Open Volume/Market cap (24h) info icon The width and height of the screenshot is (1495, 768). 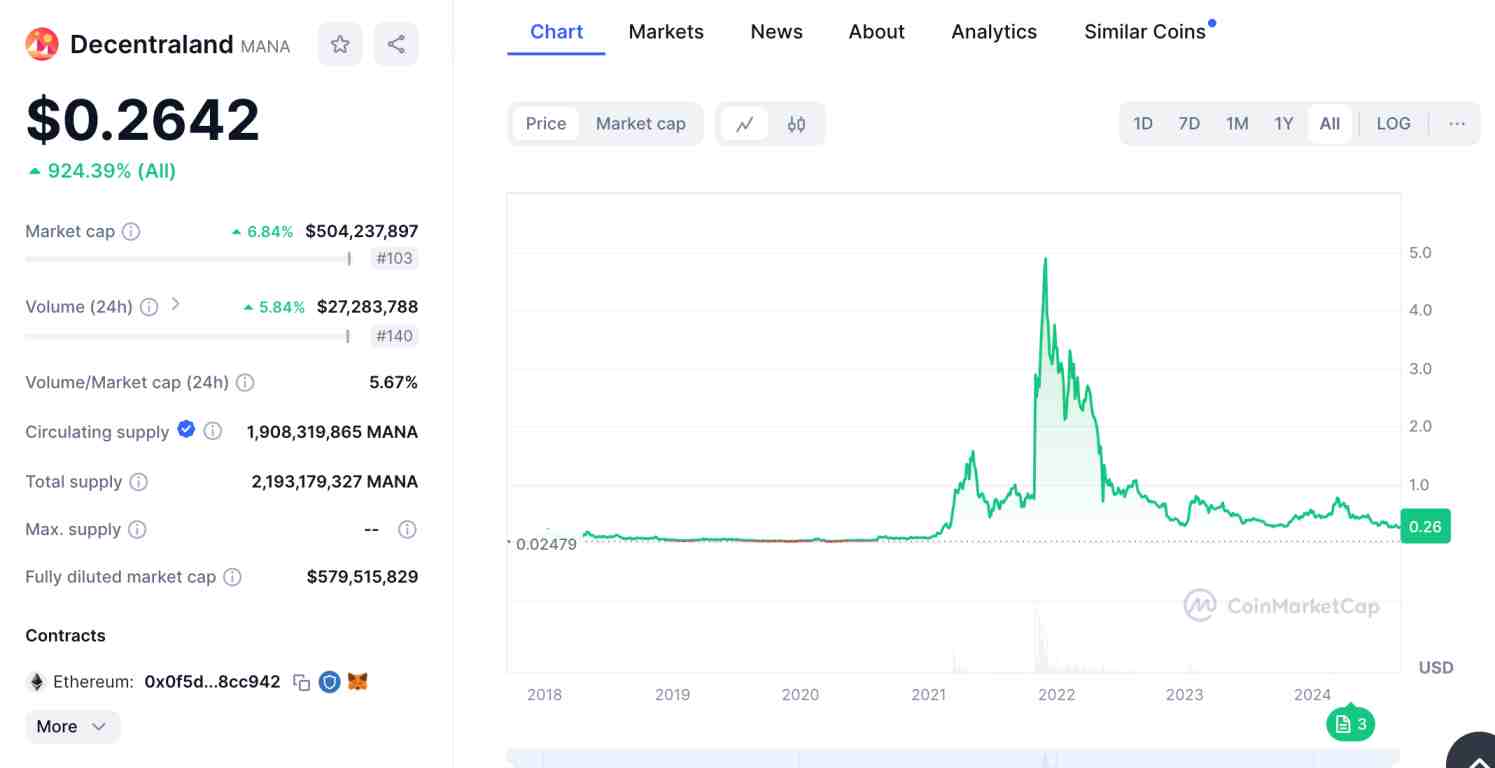click(x=245, y=382)
